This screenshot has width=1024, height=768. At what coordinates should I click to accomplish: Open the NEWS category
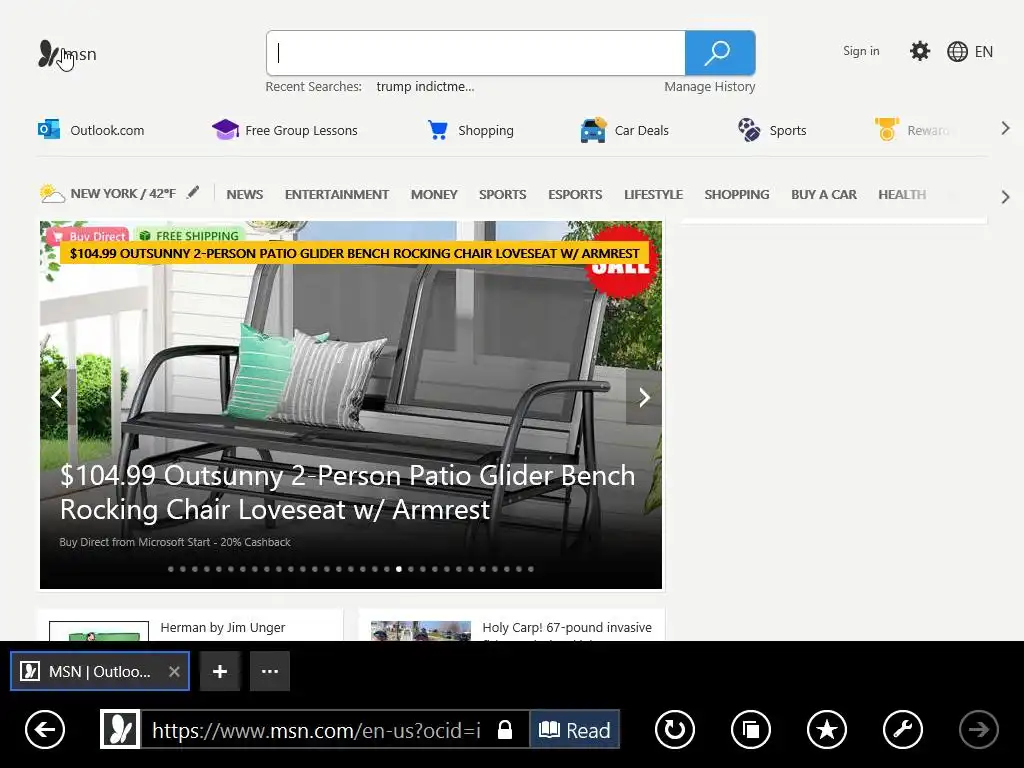[x=245, y=195]
